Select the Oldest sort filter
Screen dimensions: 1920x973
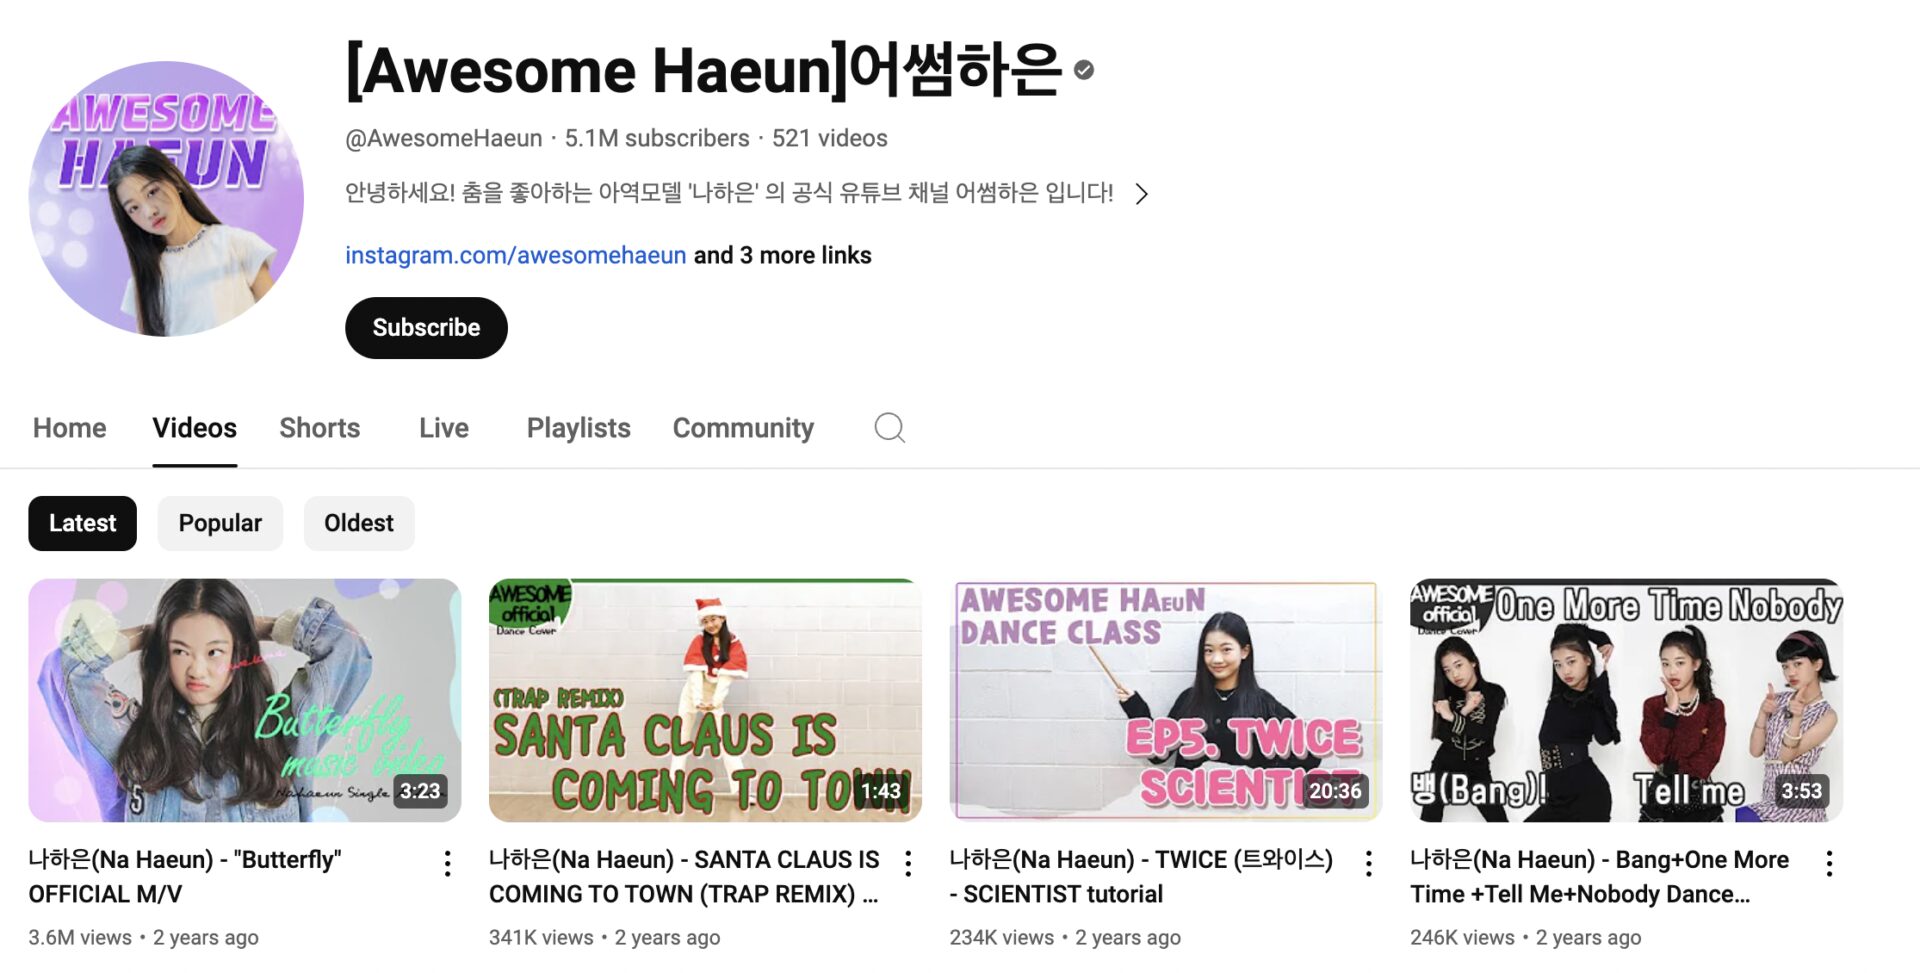(359, 523)
